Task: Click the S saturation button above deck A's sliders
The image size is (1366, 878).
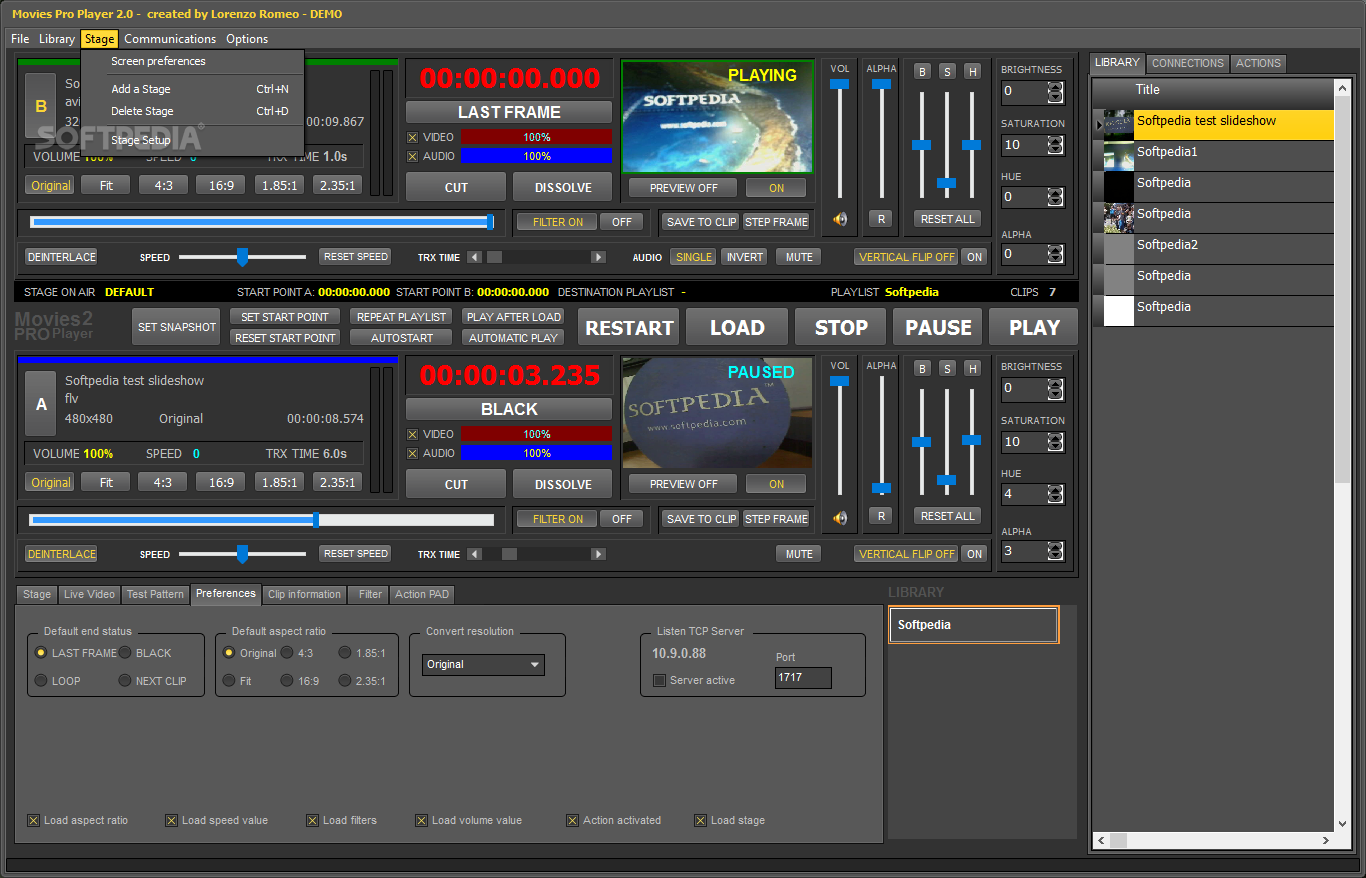Action: pos(947,369)
